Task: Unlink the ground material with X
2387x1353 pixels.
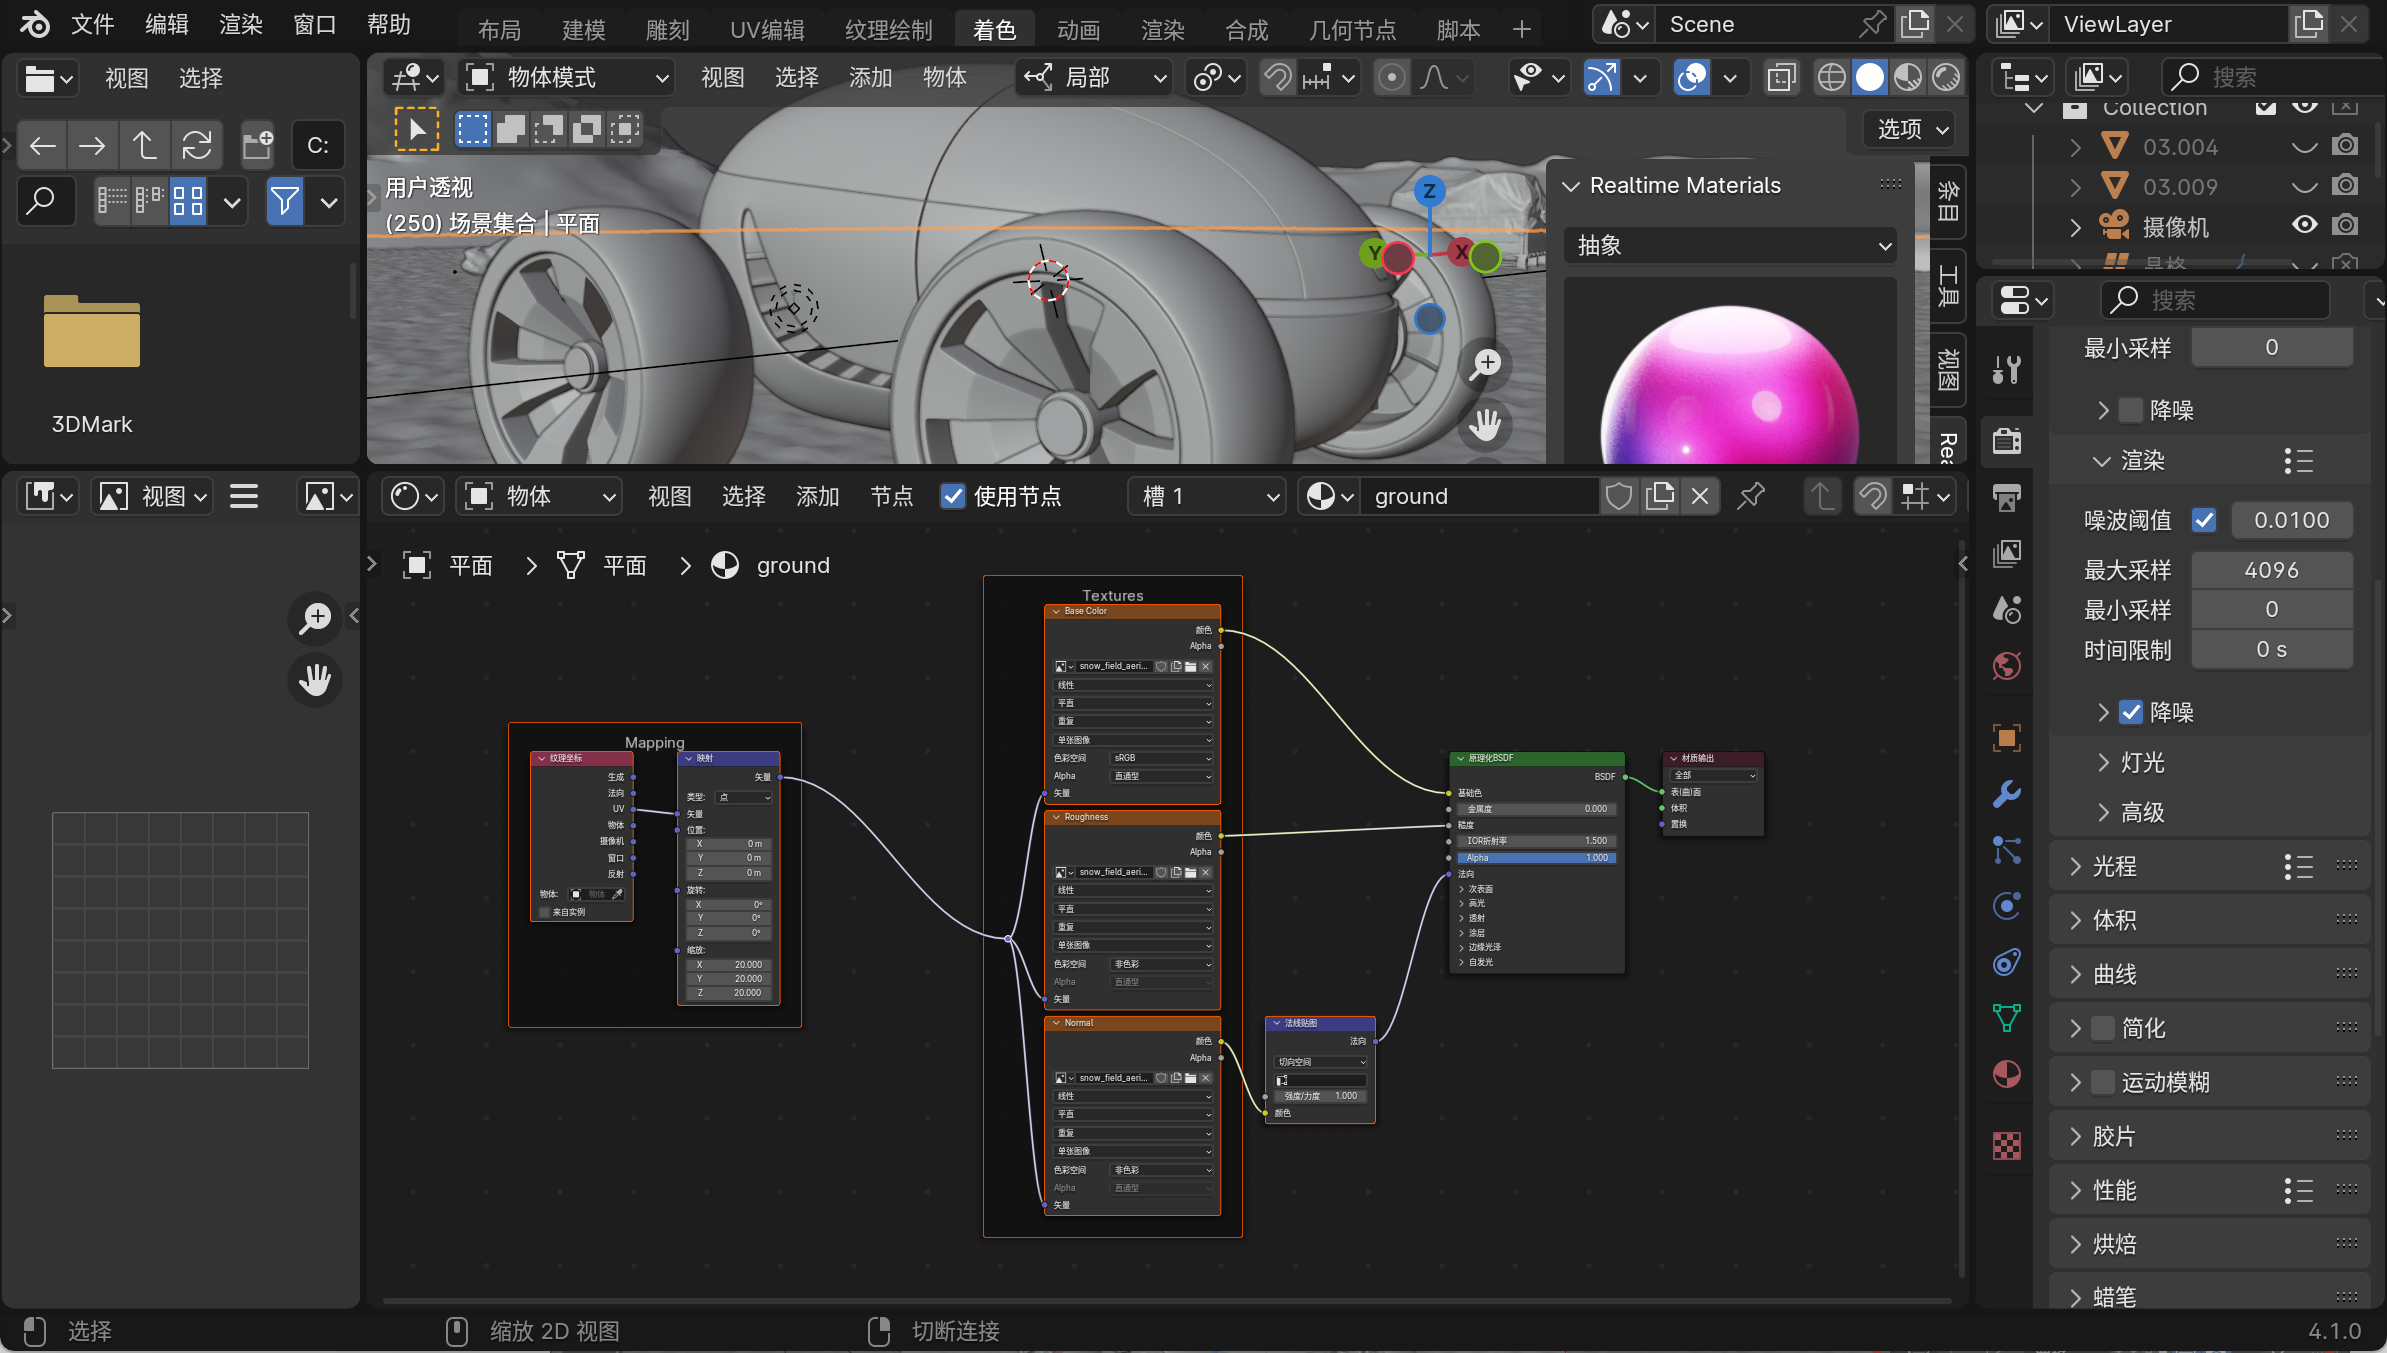Action: click(1699, 496)
